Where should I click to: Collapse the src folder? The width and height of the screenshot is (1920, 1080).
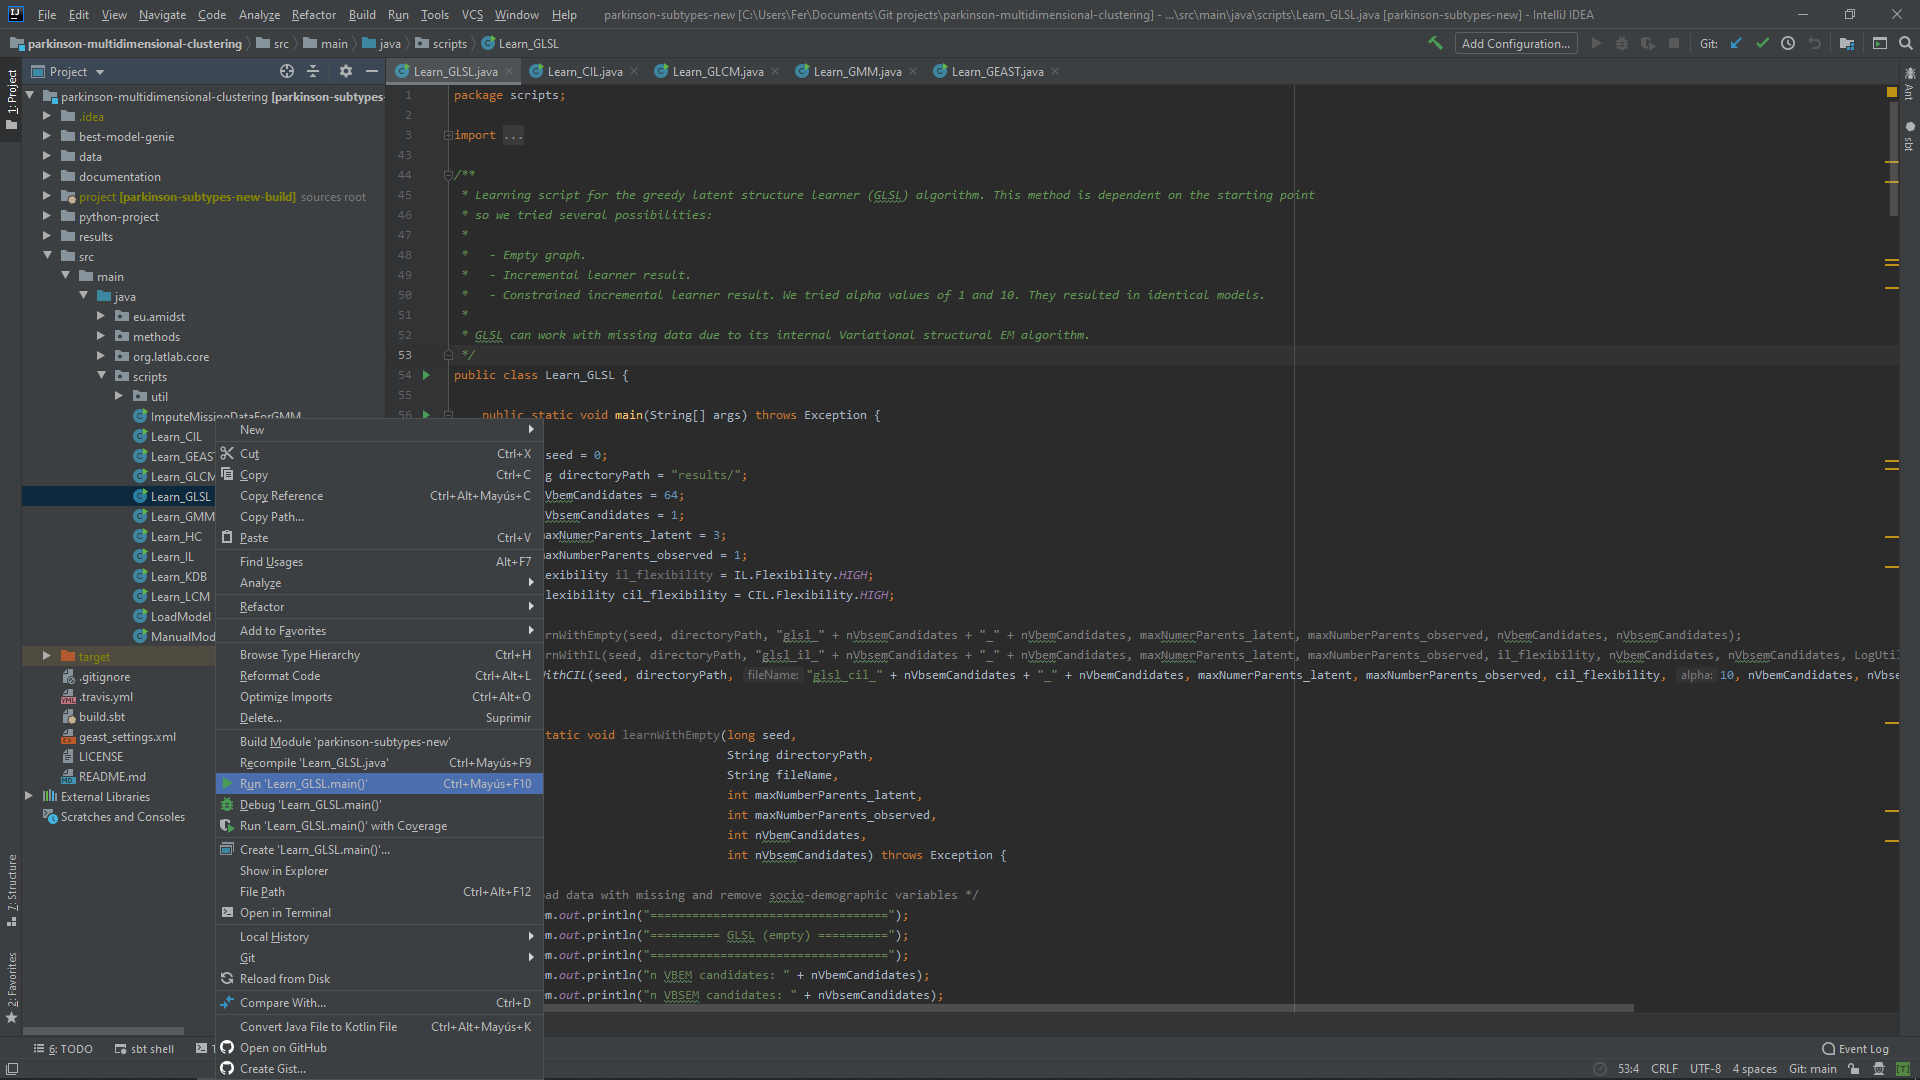[46, 256]
